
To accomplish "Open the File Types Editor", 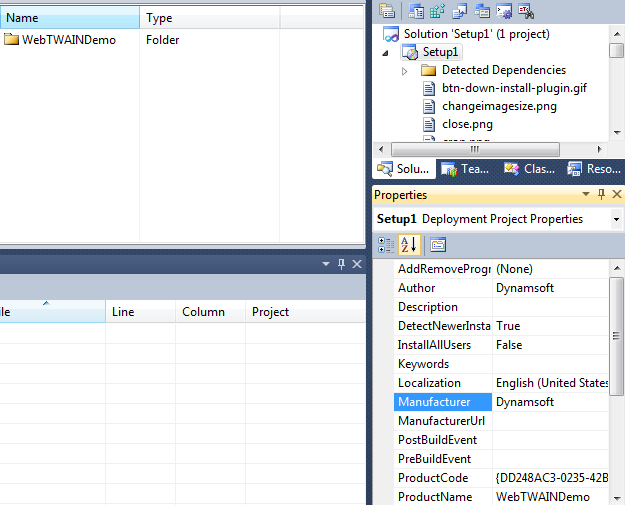I will click(x=459, y=12).
